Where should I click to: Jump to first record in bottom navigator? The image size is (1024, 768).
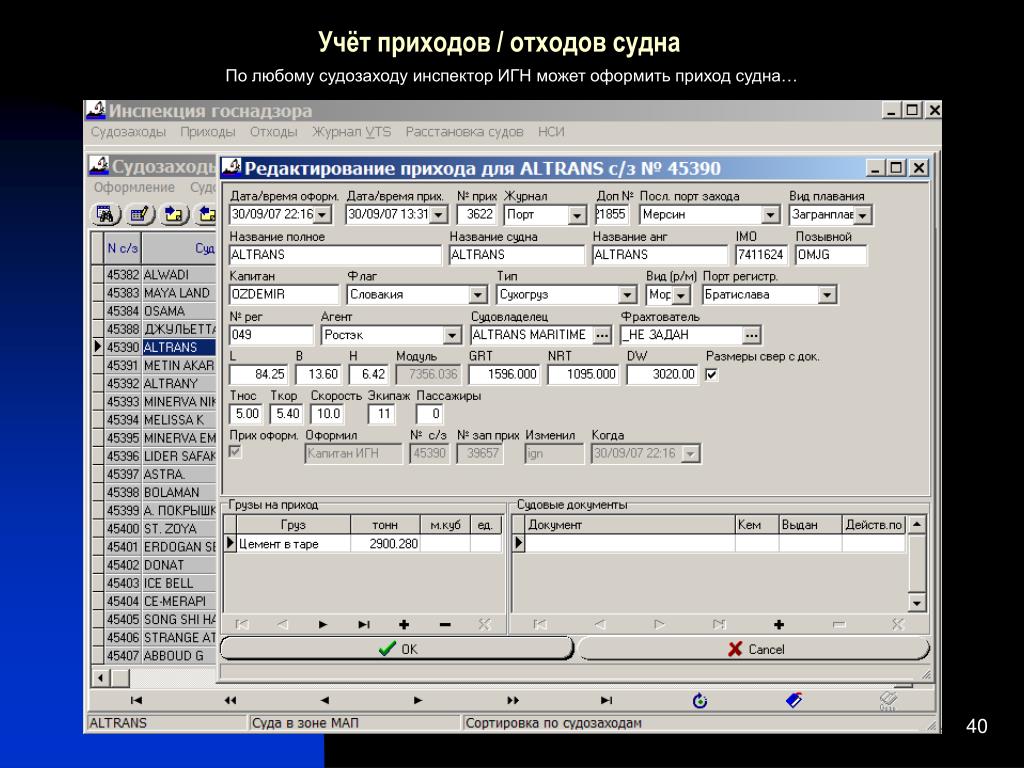pos(136,701)
